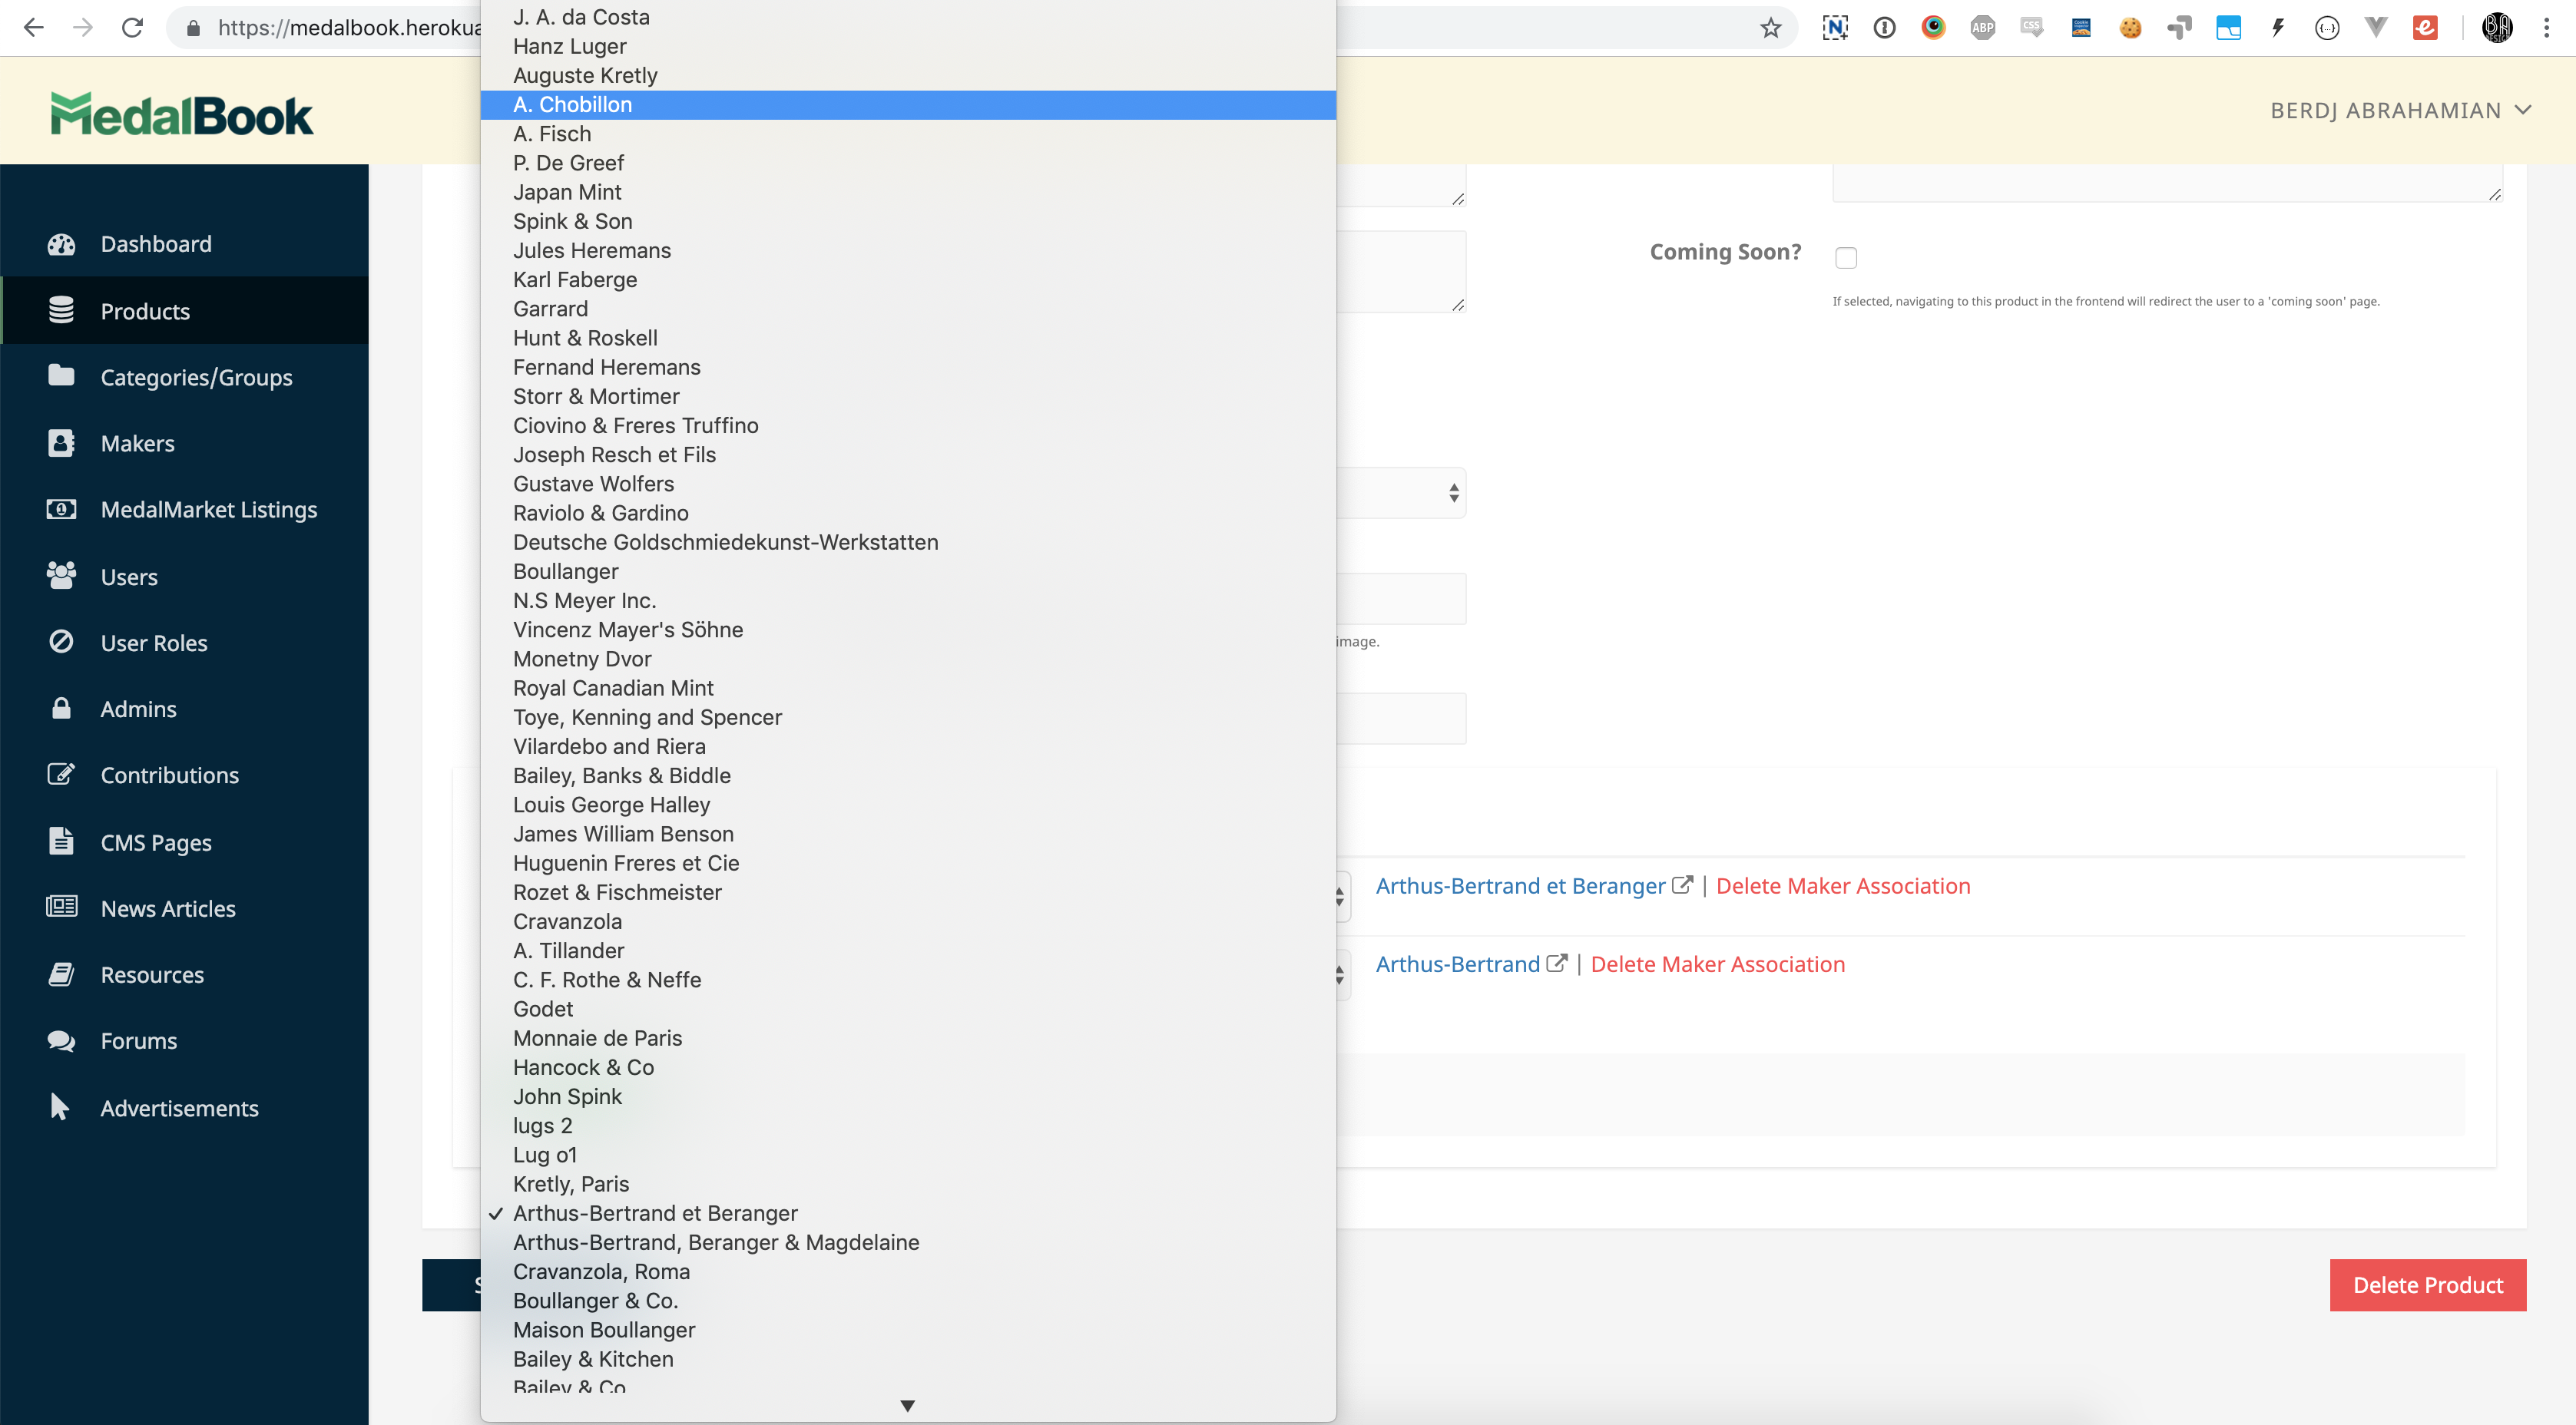Pick Boullanger & Co. option
Screen dimensions: 2576x1425
coord(908,1300)
